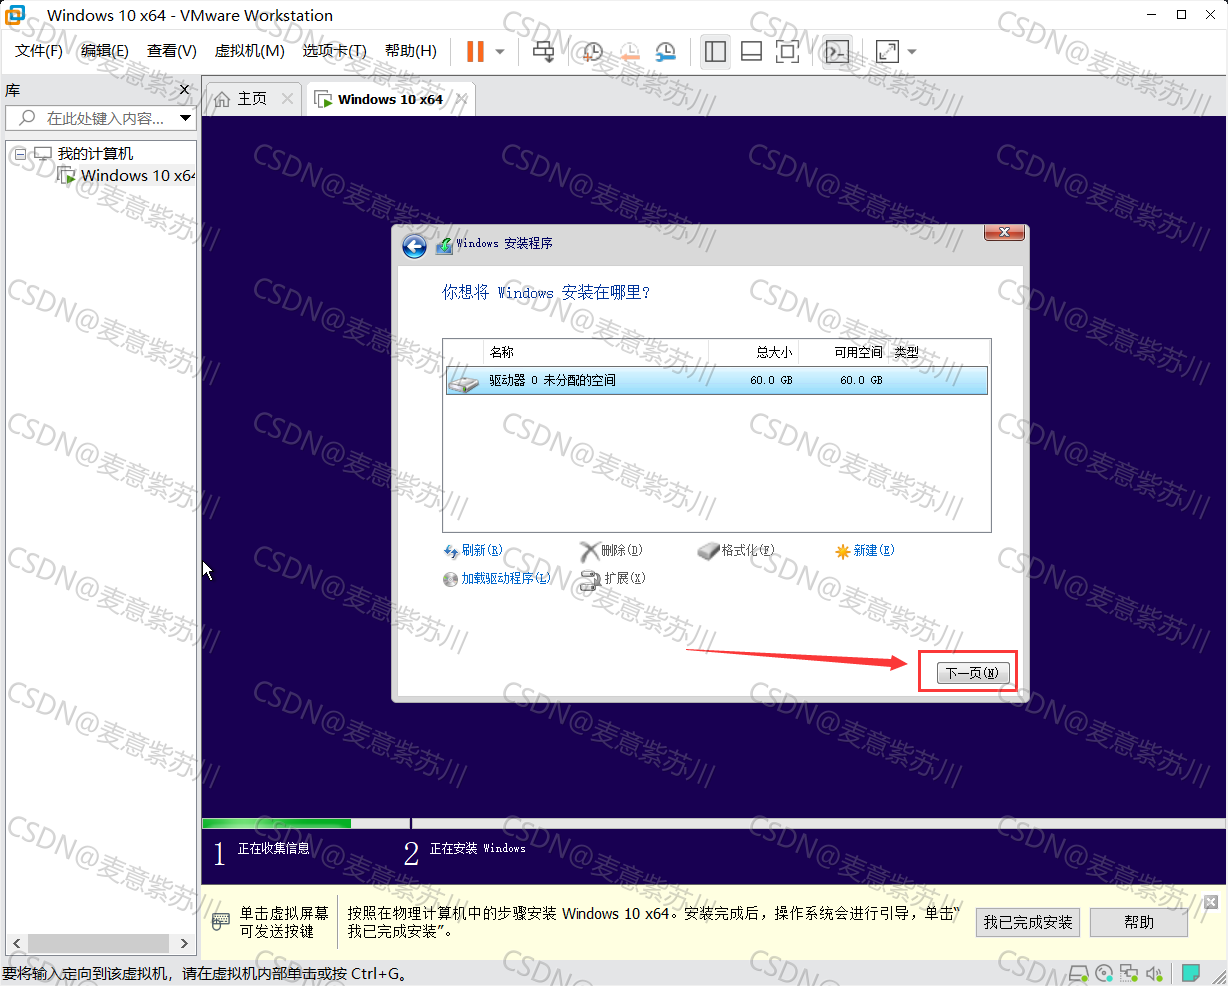Click the sound card status icon

click(1154, 973)
